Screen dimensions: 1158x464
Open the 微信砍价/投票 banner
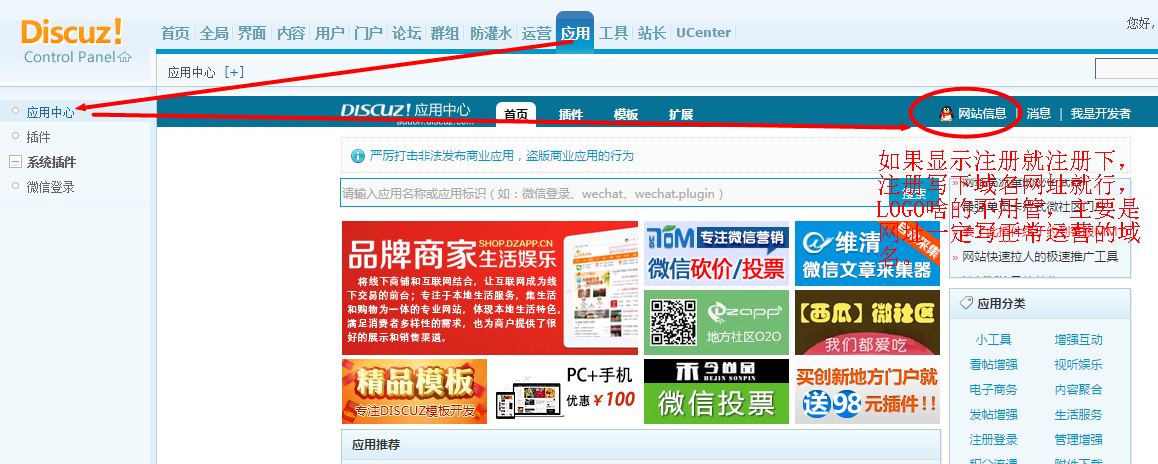[x=716, y=253]
